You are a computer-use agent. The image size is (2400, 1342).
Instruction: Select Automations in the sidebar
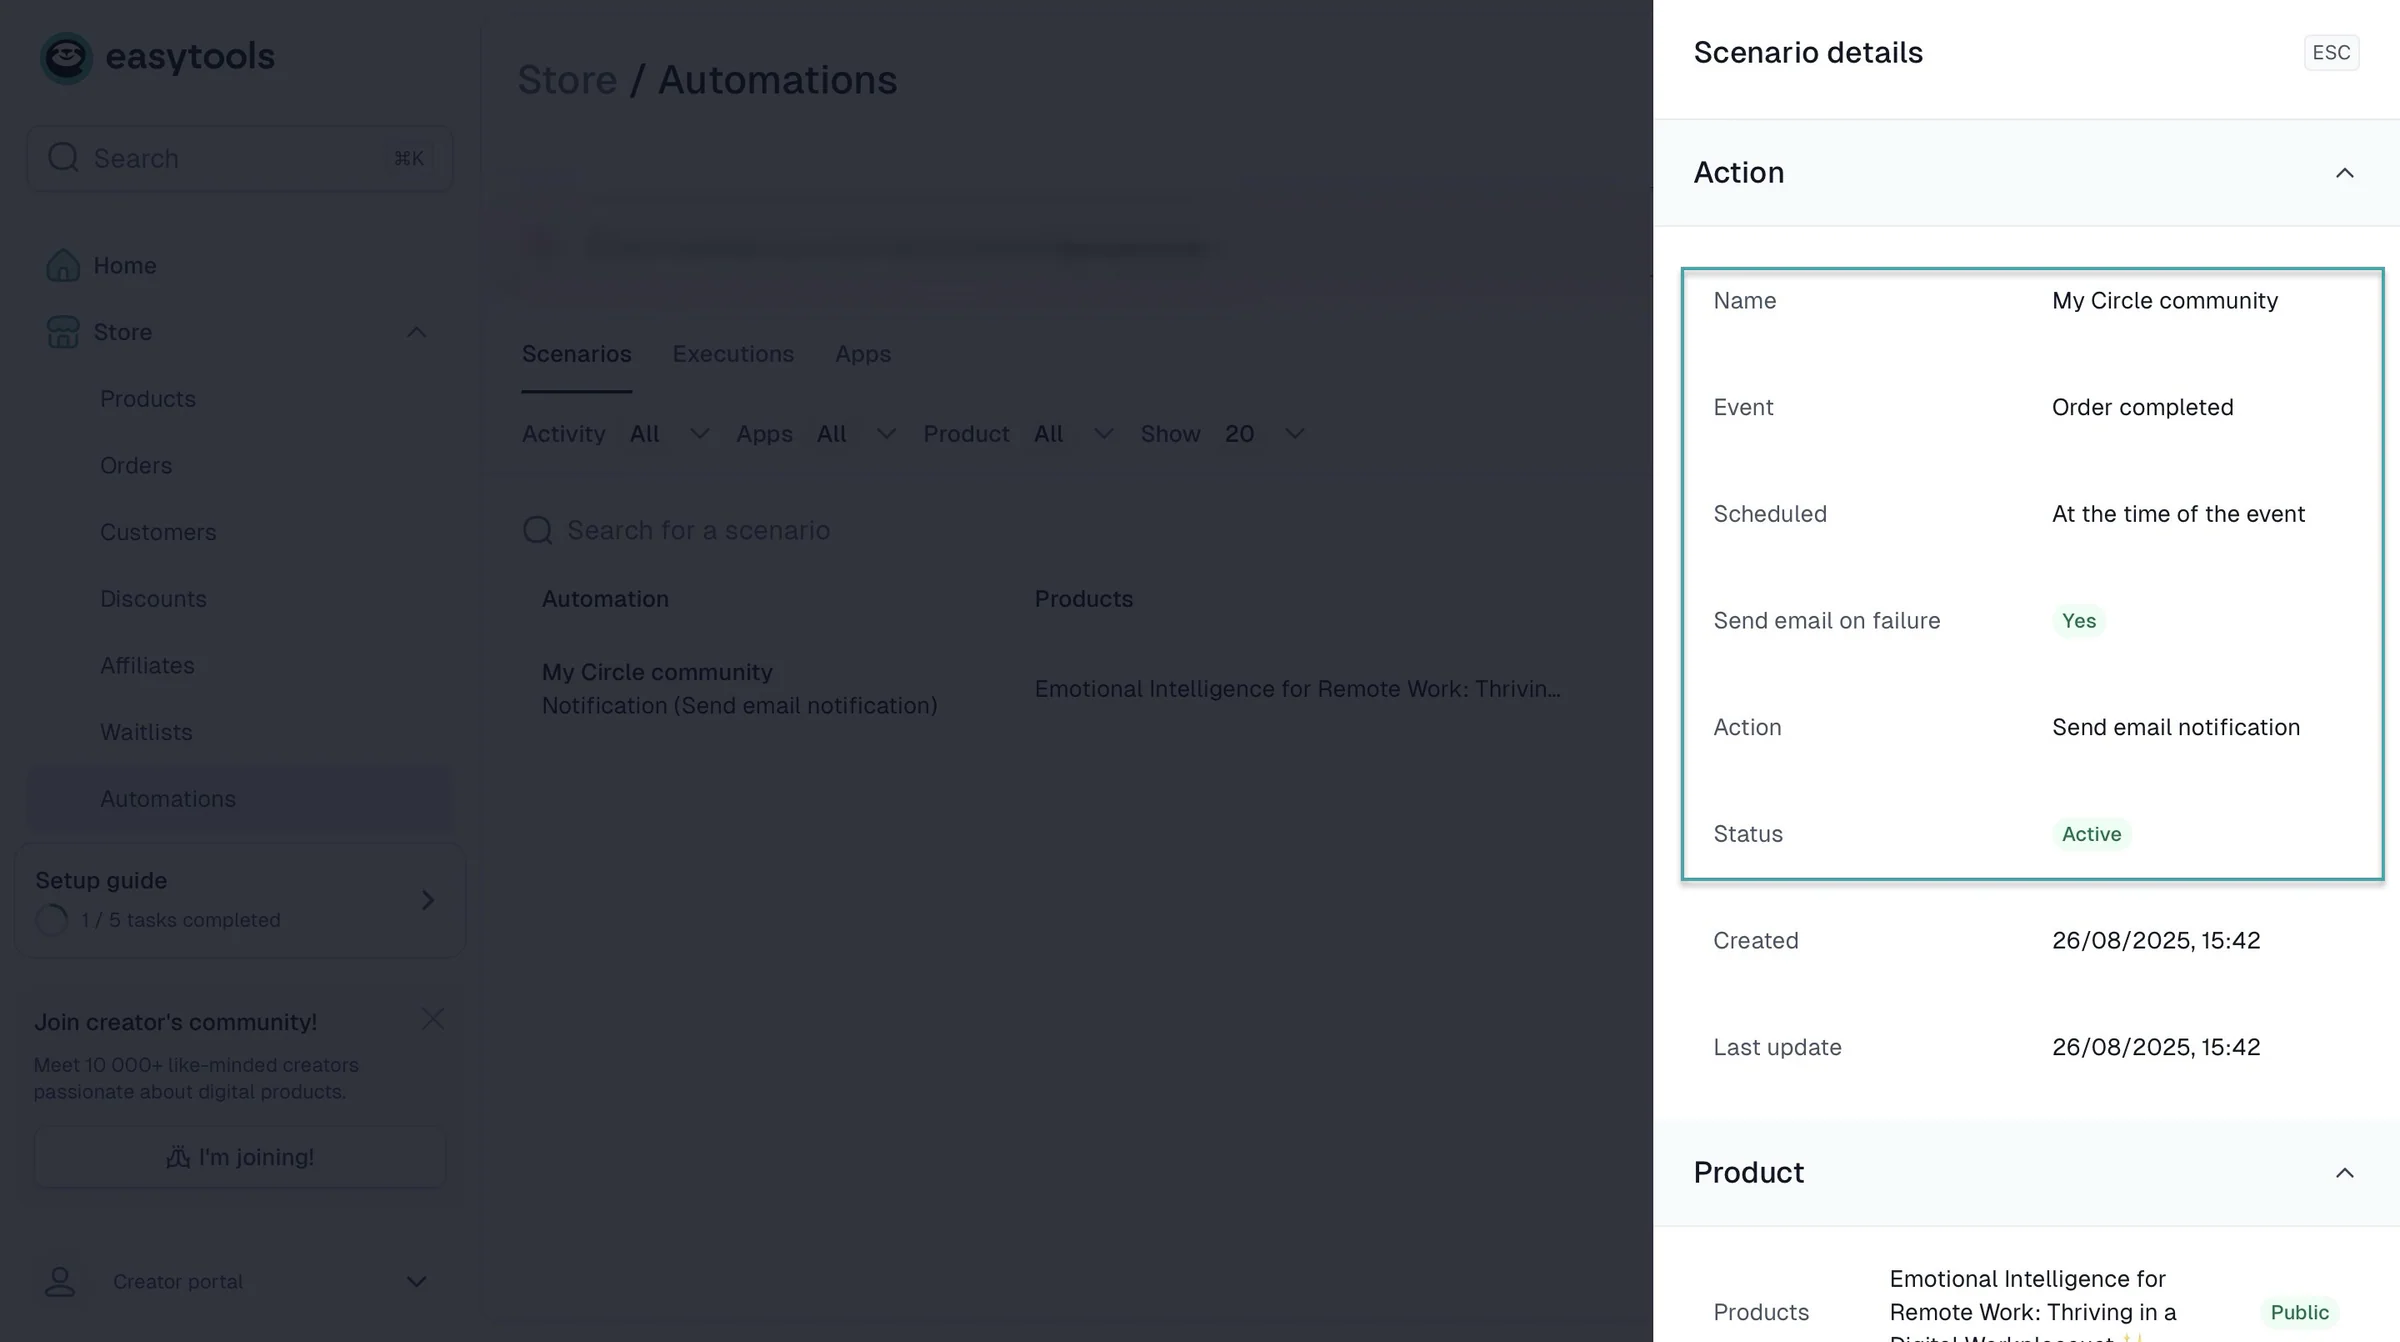(x=240, y=799)
